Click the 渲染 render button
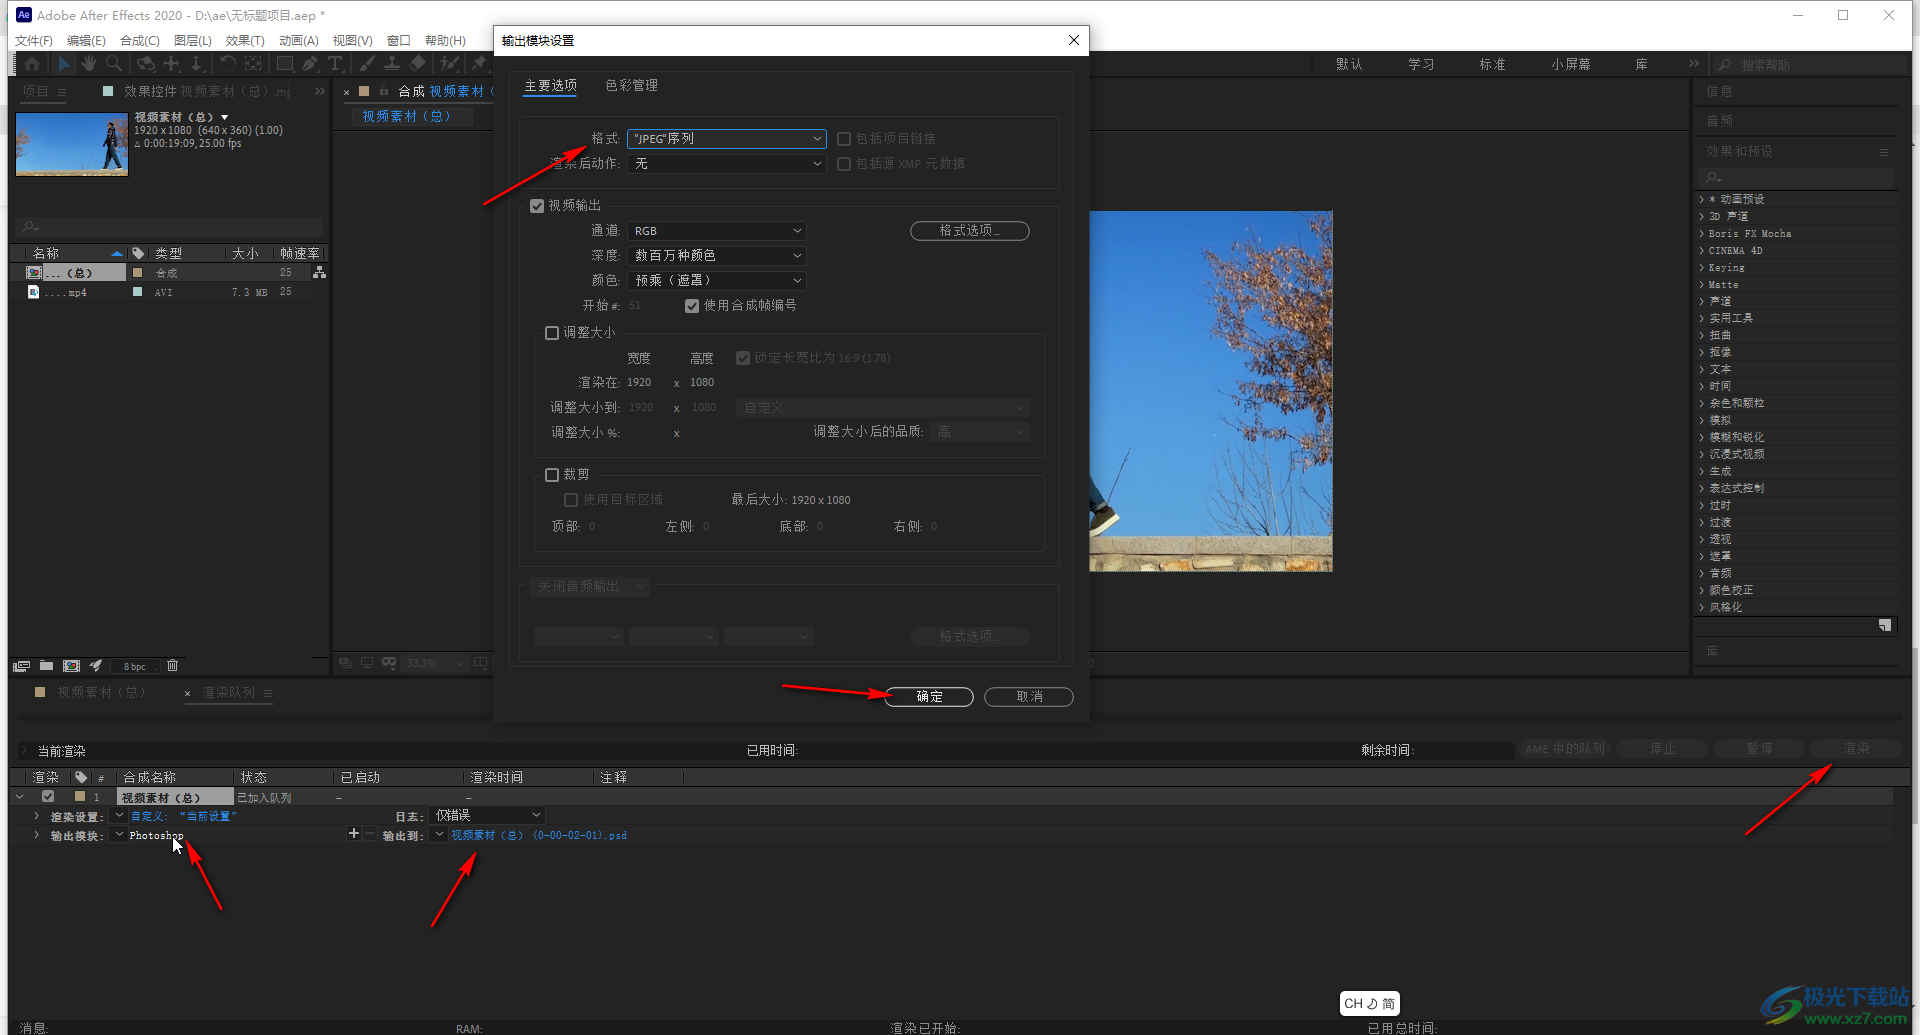Screen dimensions: 1920x1035 1856,749
